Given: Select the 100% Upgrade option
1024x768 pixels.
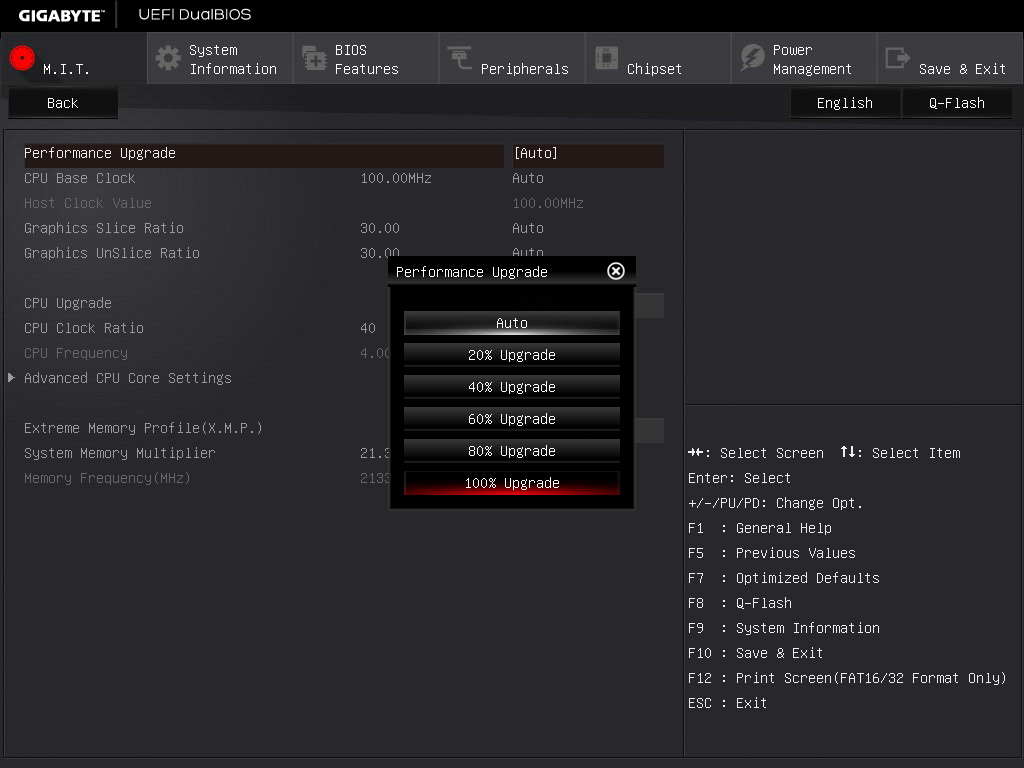Looking at the screenshot, I should tap(512, 483).
